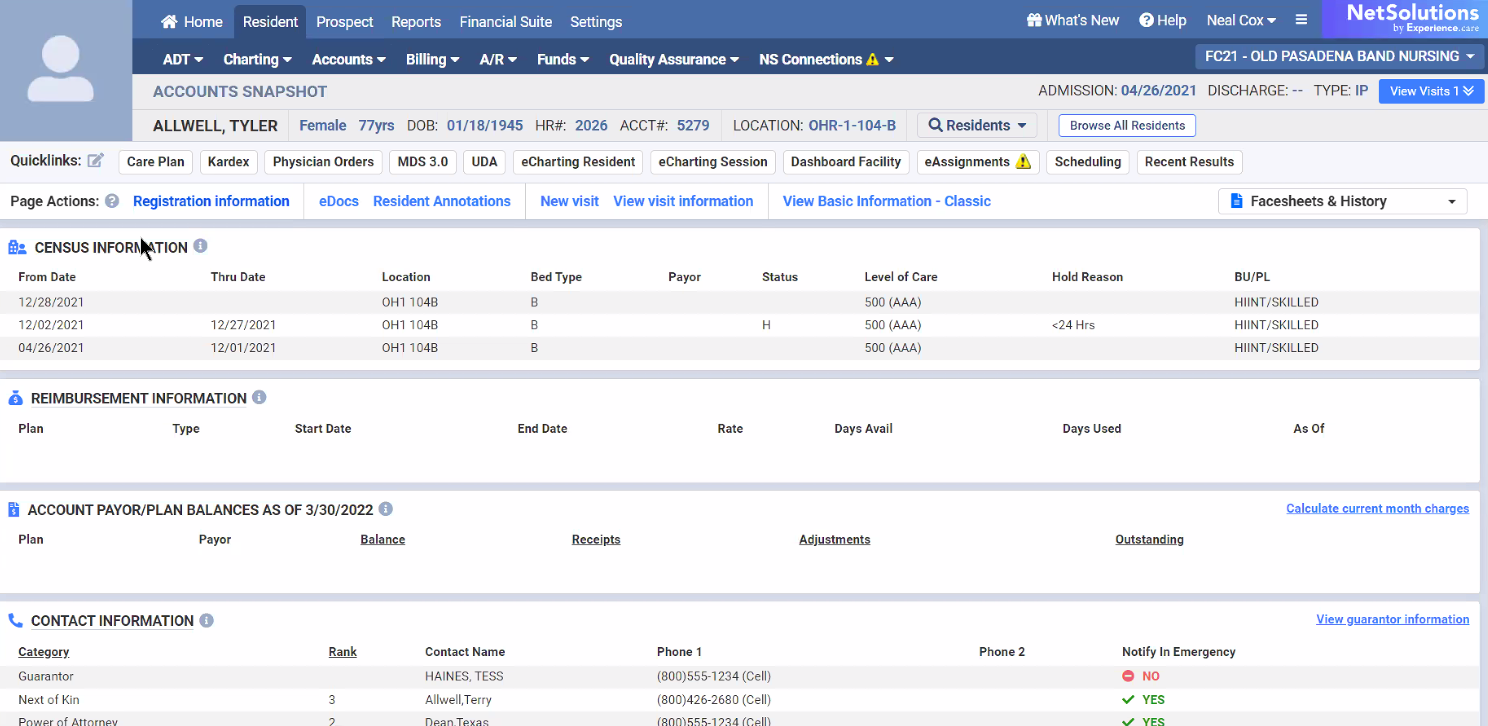Sort balances by the Balance column header
This screenshot has height=726, width=1488.
tap(383, 540)
